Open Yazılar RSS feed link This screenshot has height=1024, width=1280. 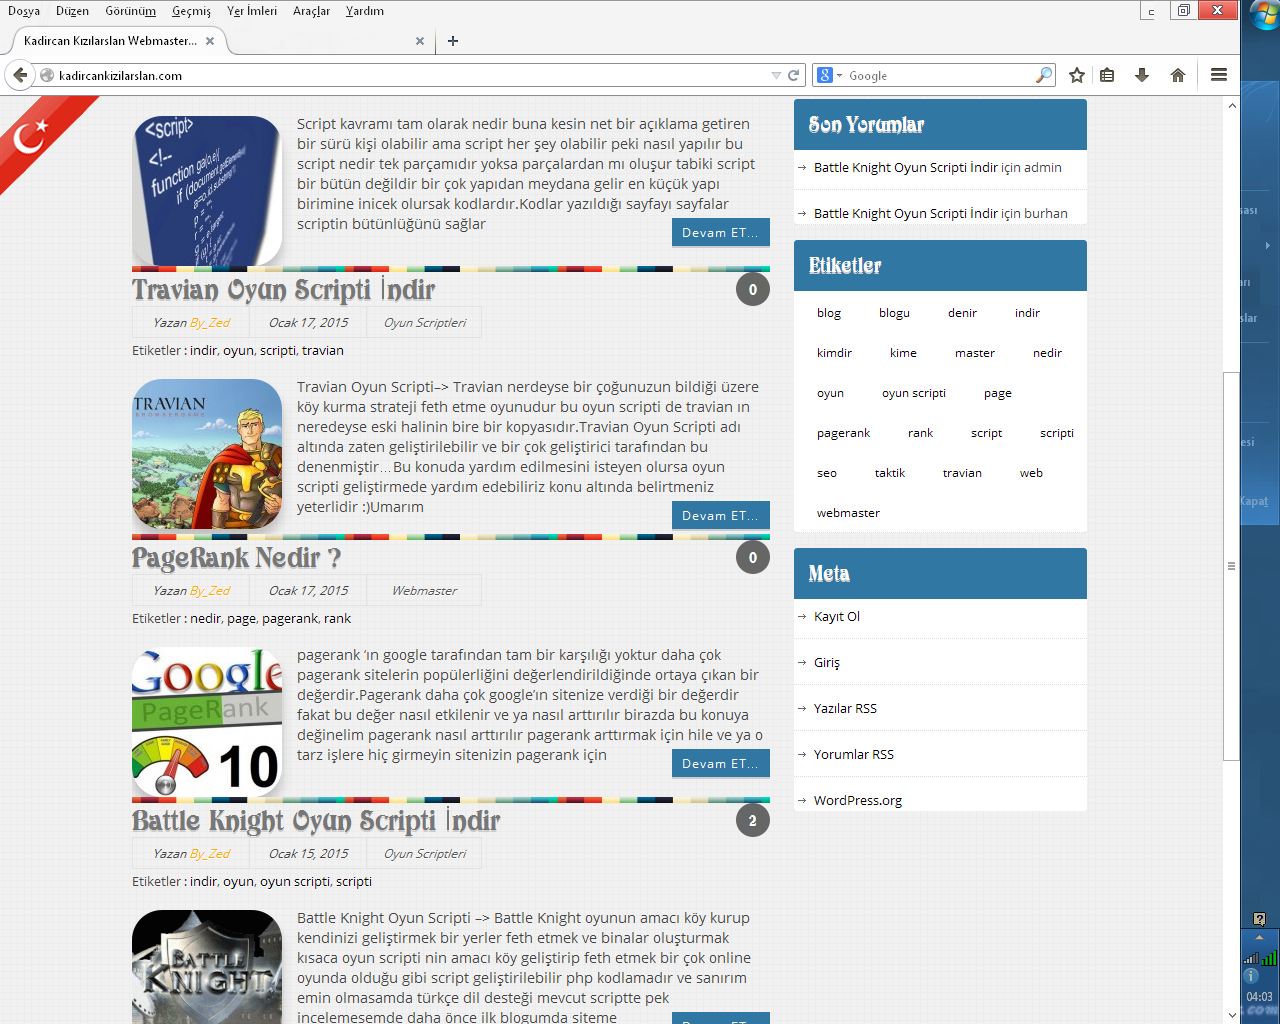tap(845, 709)
